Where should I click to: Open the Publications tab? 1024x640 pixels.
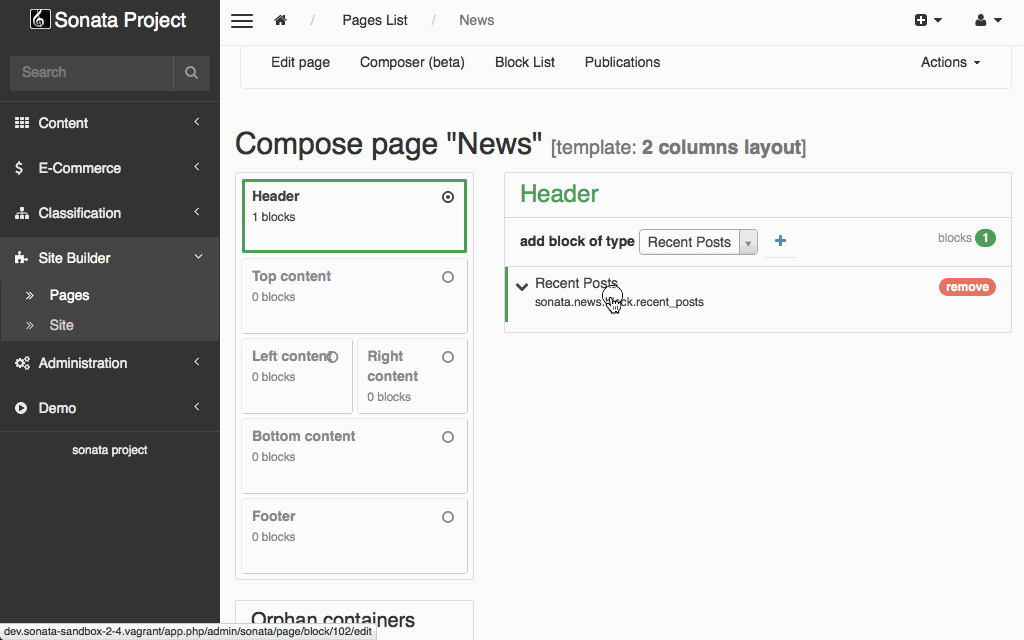pos(622,62)
